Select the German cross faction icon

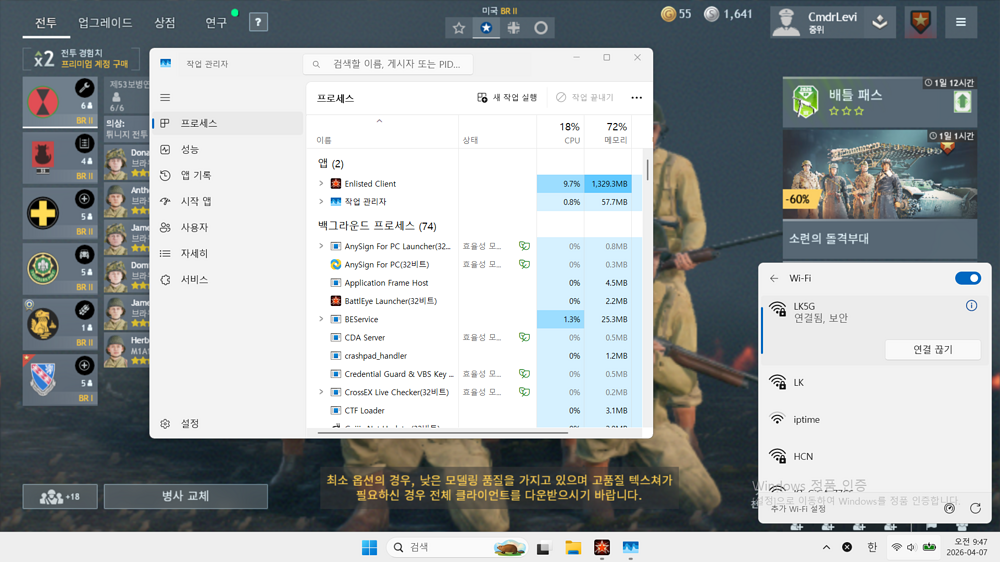513,28
